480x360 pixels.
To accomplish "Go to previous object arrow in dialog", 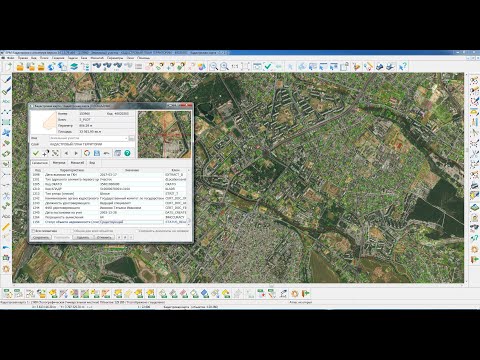I will tap(66, 153).
